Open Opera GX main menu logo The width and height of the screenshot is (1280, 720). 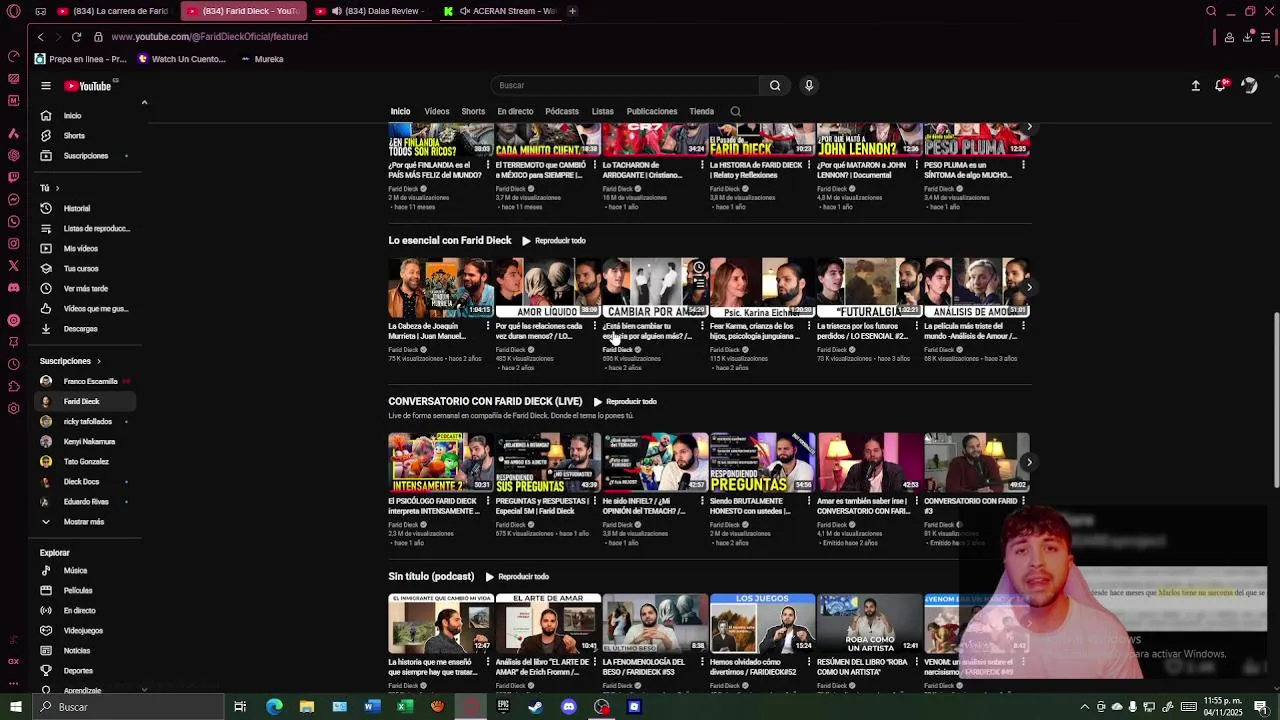pos(13,12)
